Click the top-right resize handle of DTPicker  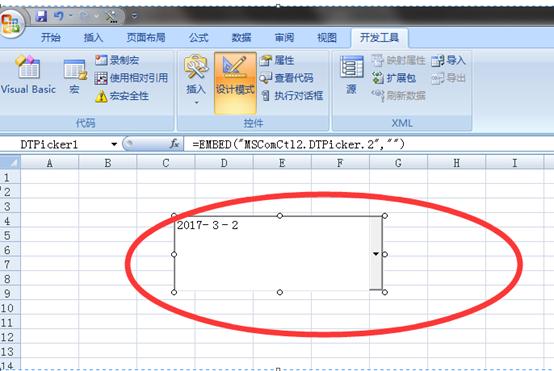tap(385, 216)
